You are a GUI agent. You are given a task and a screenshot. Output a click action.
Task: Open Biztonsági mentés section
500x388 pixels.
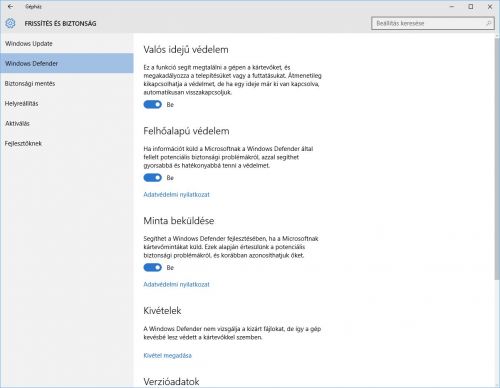tap(67, 83)
